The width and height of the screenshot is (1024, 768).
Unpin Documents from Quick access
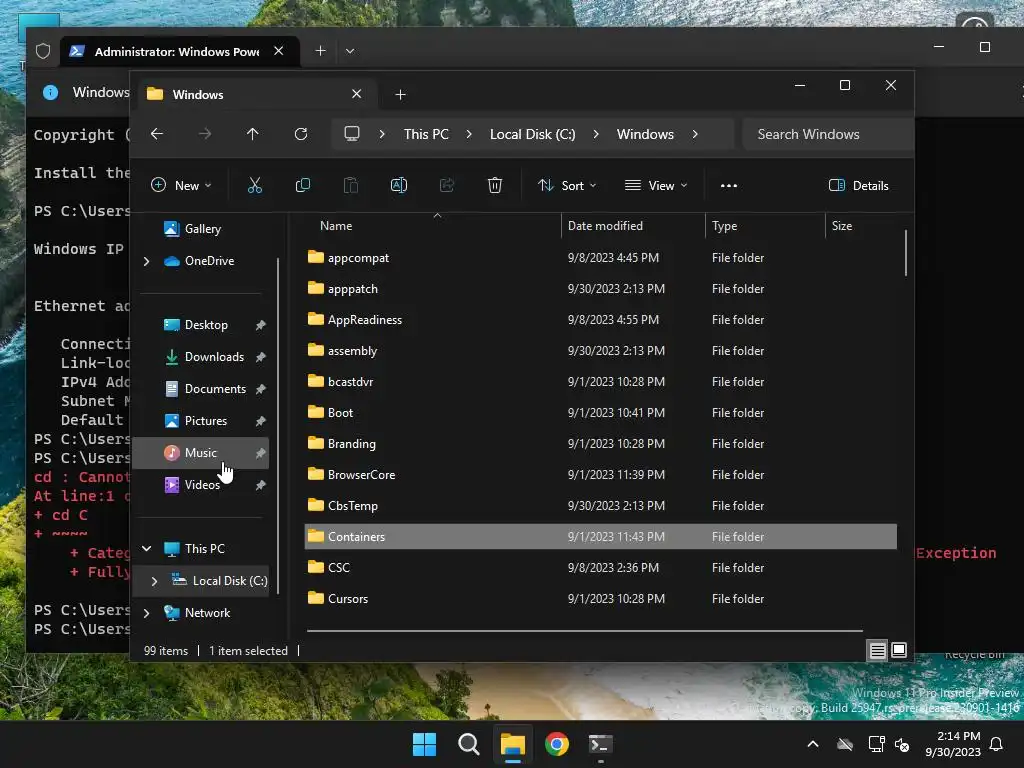[x=261, y=389]
